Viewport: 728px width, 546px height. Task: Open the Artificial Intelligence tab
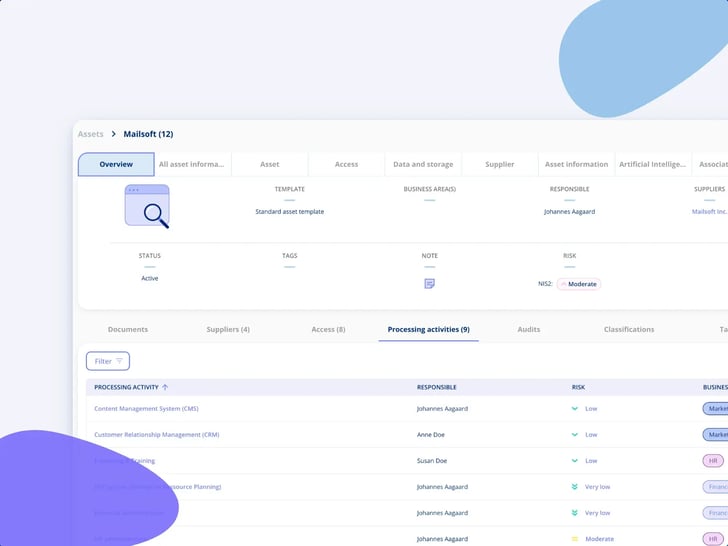point(652,164)
